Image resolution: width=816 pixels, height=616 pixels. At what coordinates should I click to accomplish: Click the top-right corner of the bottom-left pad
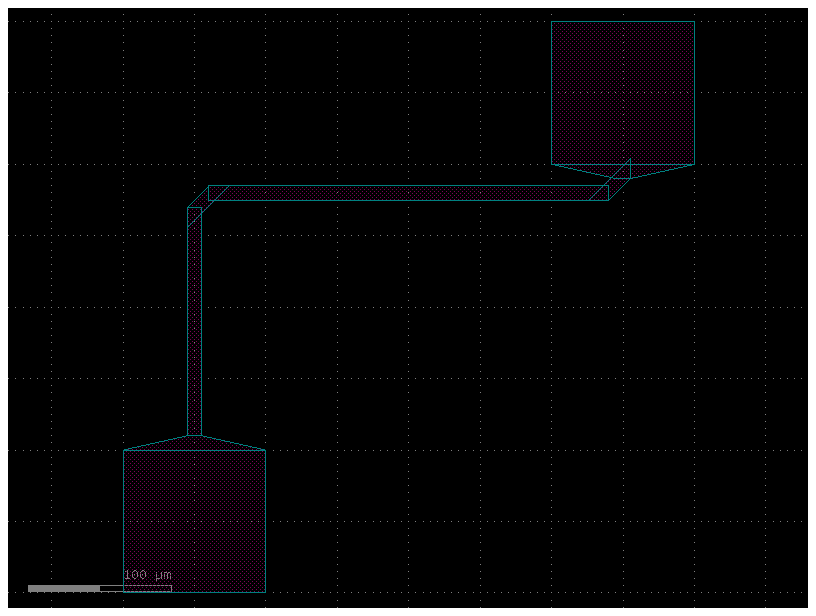click(x=265, y=450)
